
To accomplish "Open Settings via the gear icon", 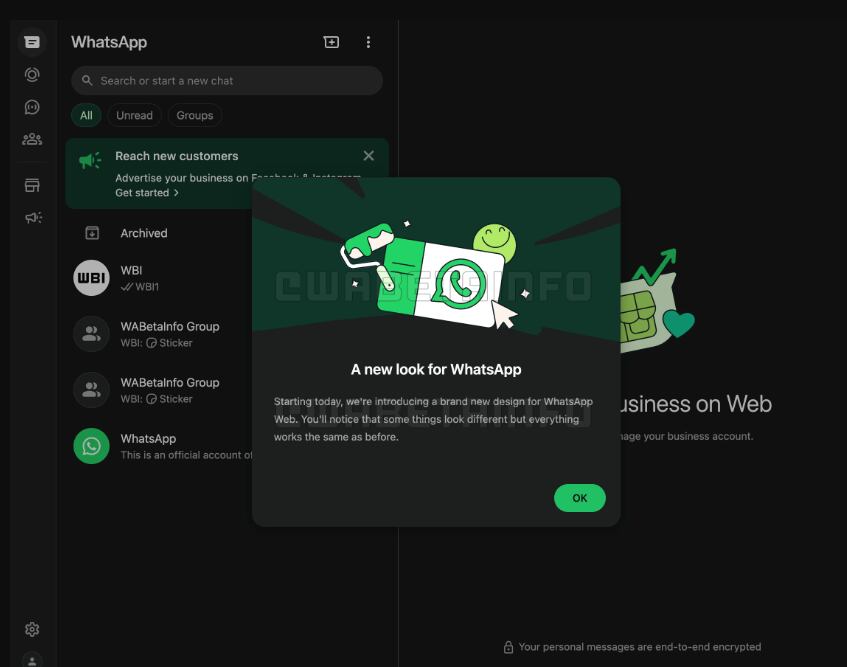I will (x=32, y=629).
